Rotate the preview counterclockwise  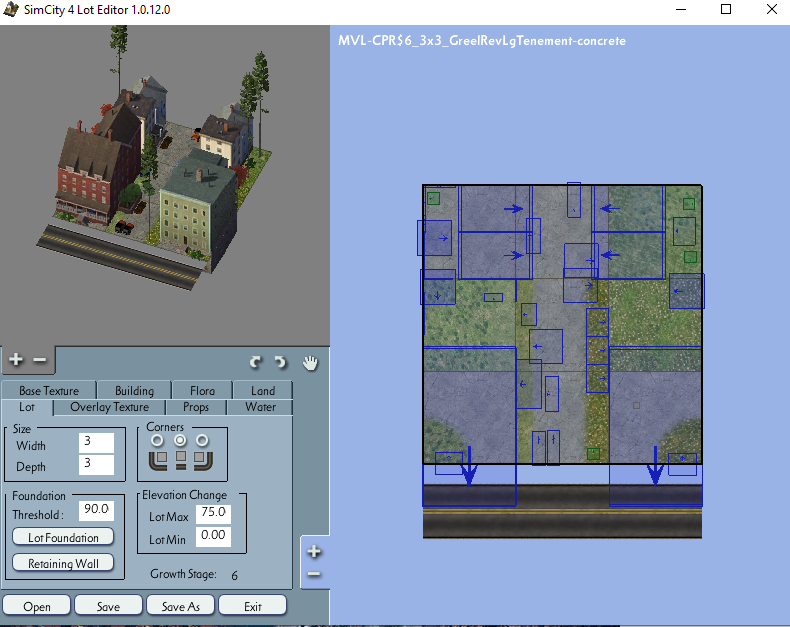(x=256, y=362)
